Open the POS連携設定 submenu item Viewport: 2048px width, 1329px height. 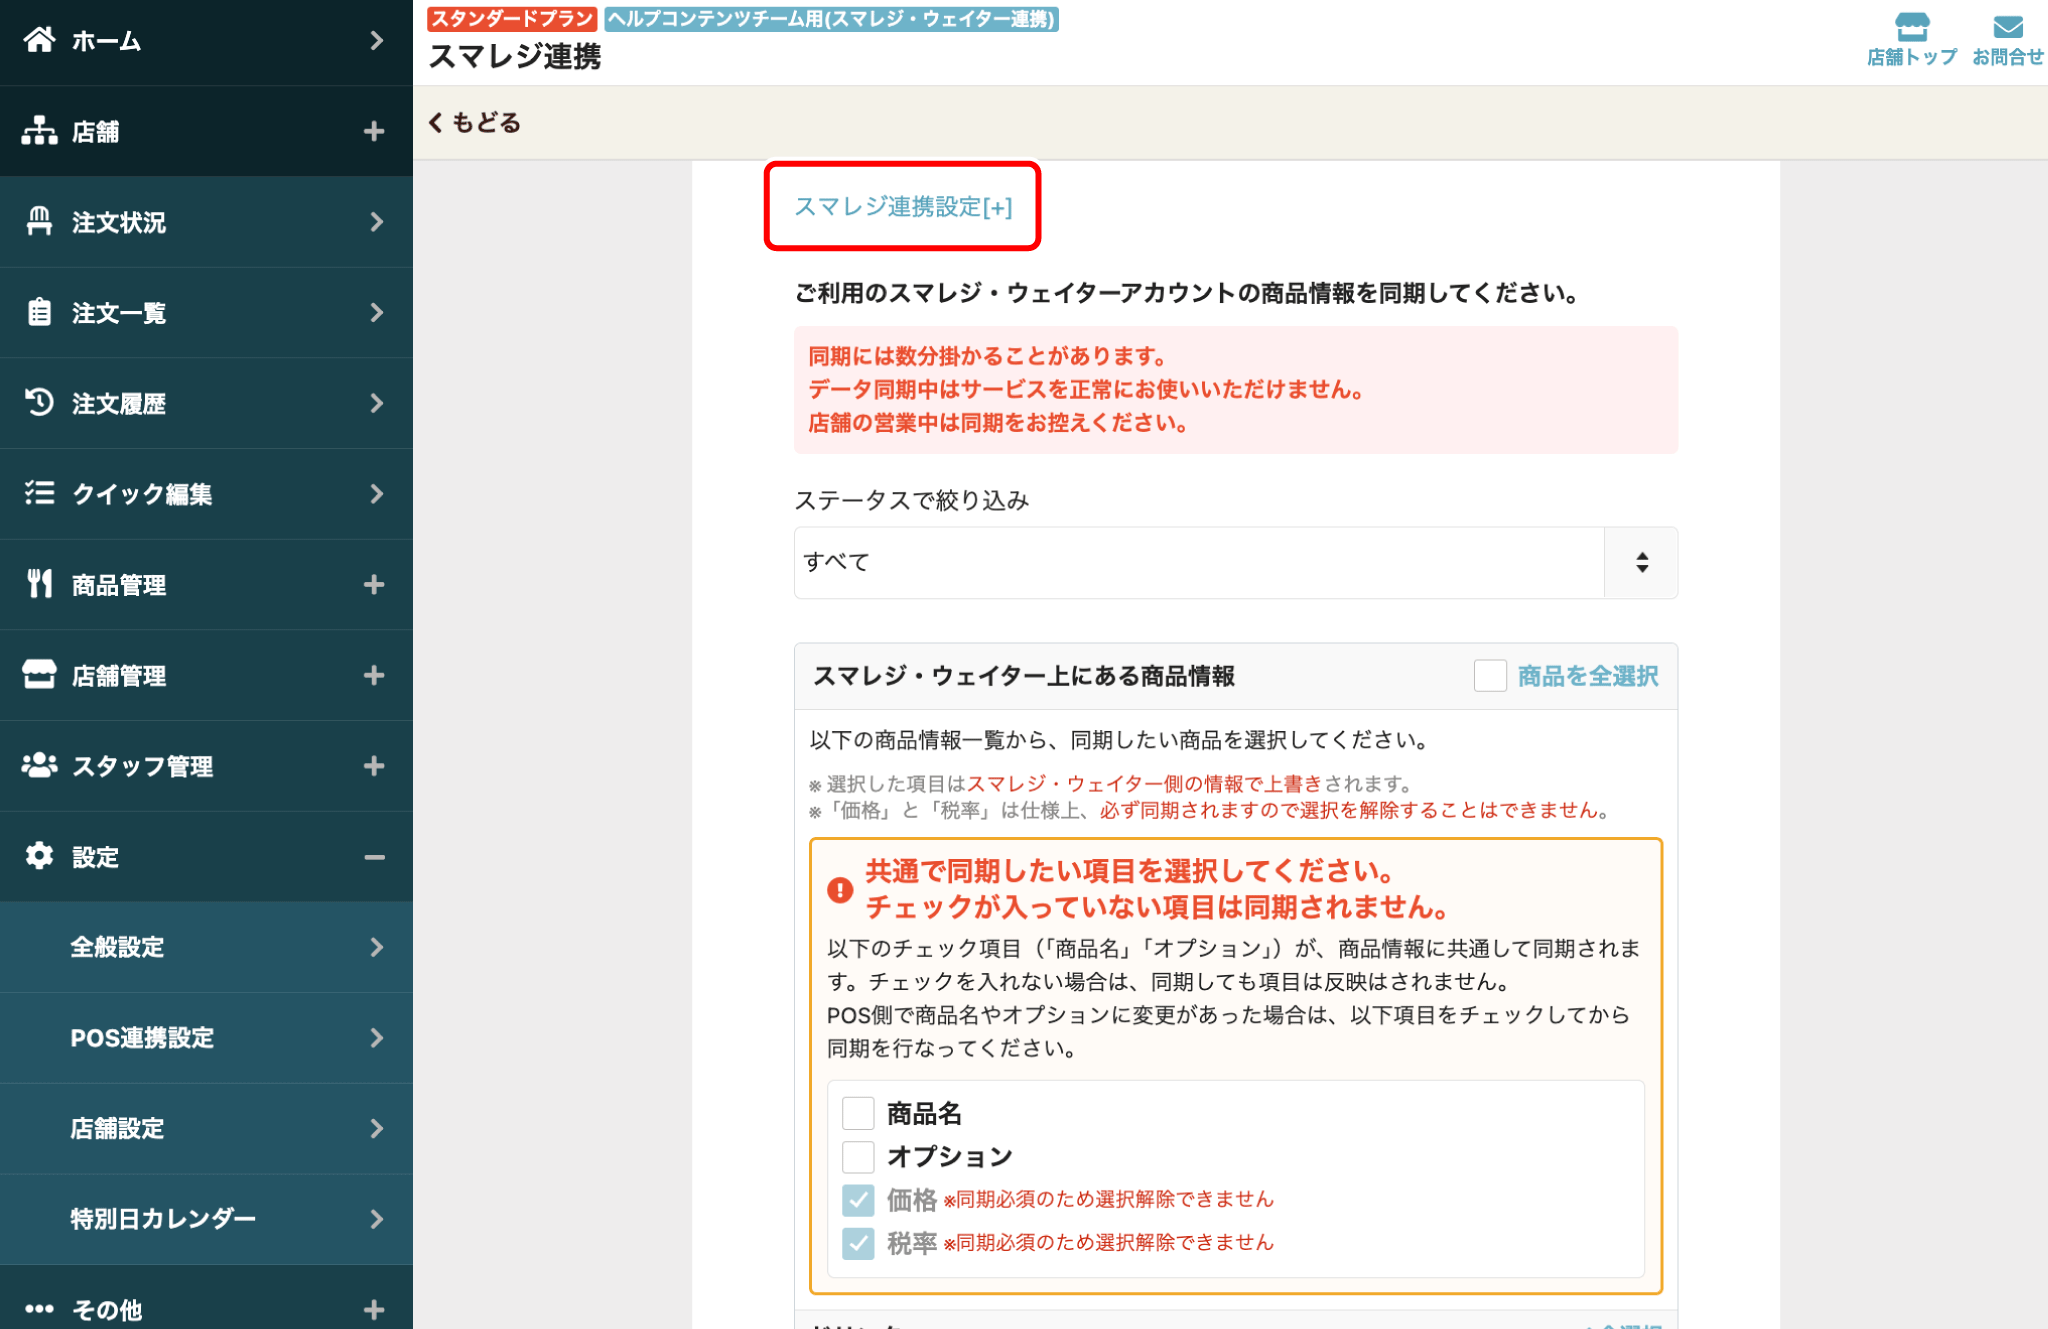tap(206, 1038)
